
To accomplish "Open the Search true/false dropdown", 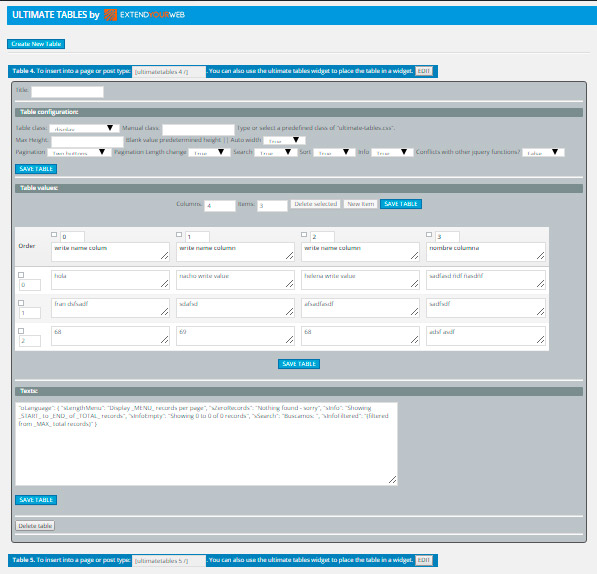I will coord(276,153).
